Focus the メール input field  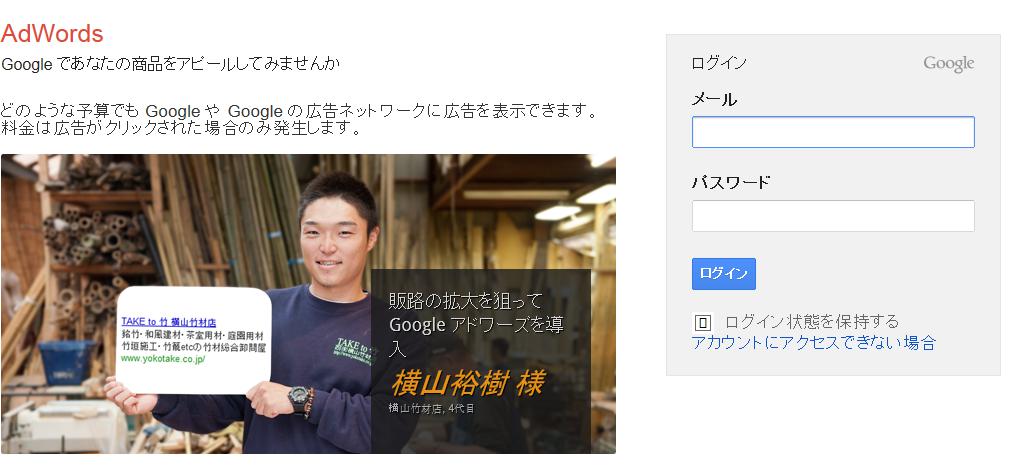point(833,132)
